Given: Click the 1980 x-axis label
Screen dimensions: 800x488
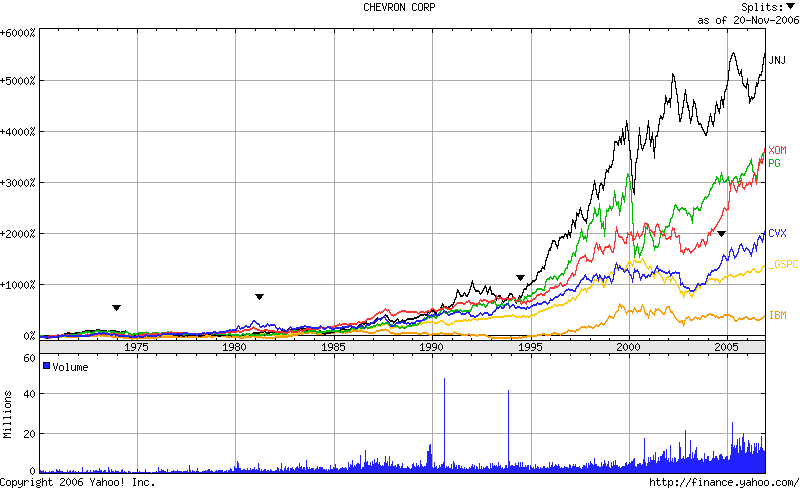Looking at the screenshot, I should [235, 347].
